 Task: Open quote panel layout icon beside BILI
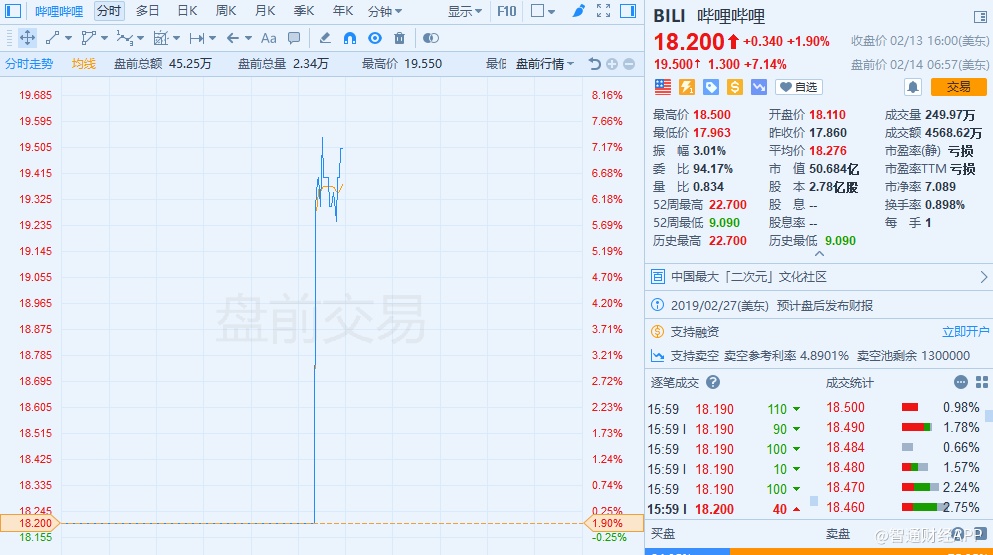pos(980,16)
